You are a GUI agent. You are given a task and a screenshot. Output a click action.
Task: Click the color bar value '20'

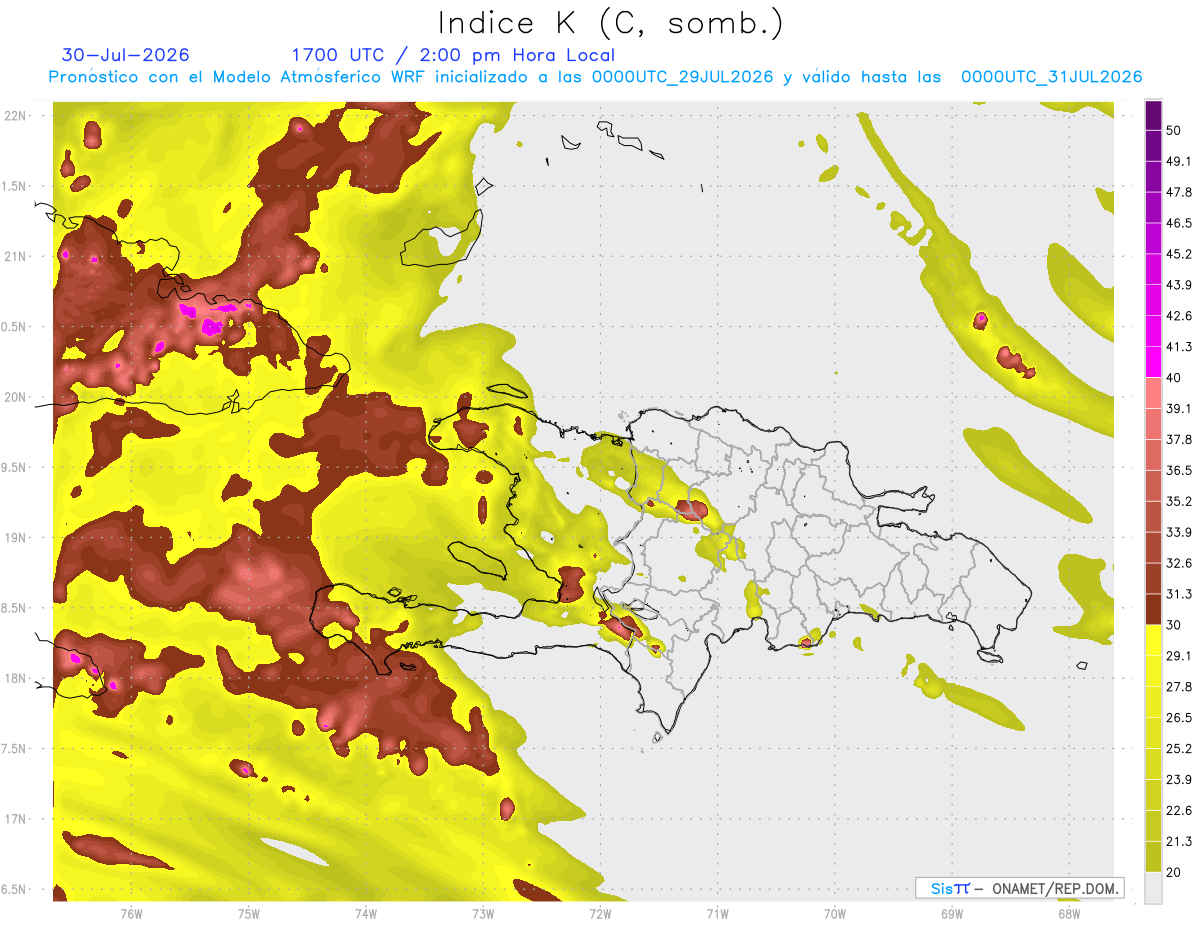coord(1176,872)
